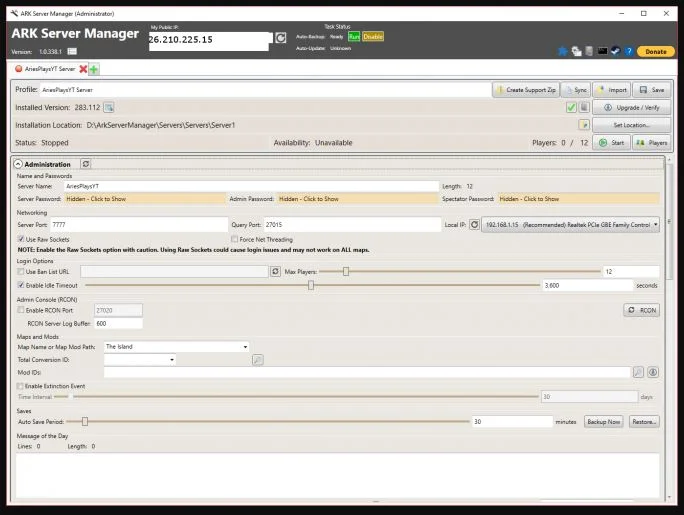Click the search icon beside Total Conversion ID
This screenshot has width=684, height=515.
(258, 360)
